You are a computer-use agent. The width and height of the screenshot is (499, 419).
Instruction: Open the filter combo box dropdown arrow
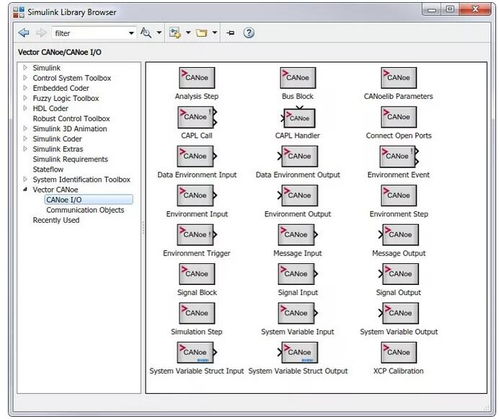(131, 33)
